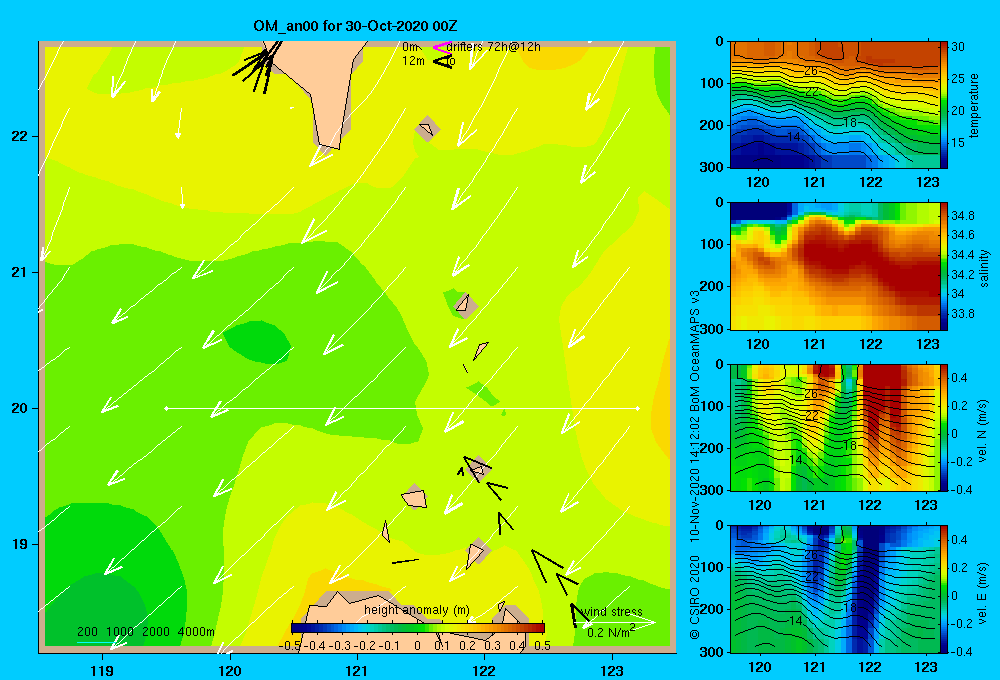The width and height of the screenshot is (1000, 680).
Task: Click the height anomaly colorbar
Action: 418,628
